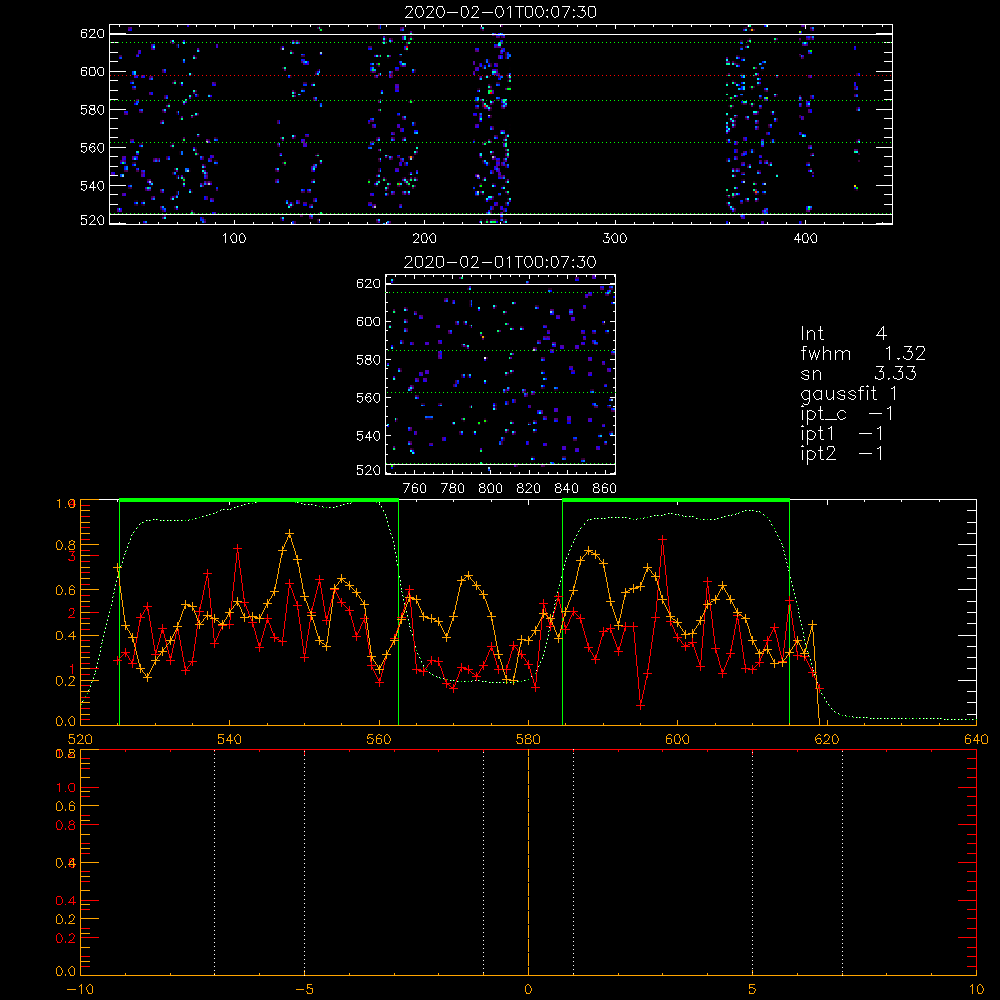The image size is (1000, 1000).
Task: Click the 'ipt_c' label
Action: point(823,414)
